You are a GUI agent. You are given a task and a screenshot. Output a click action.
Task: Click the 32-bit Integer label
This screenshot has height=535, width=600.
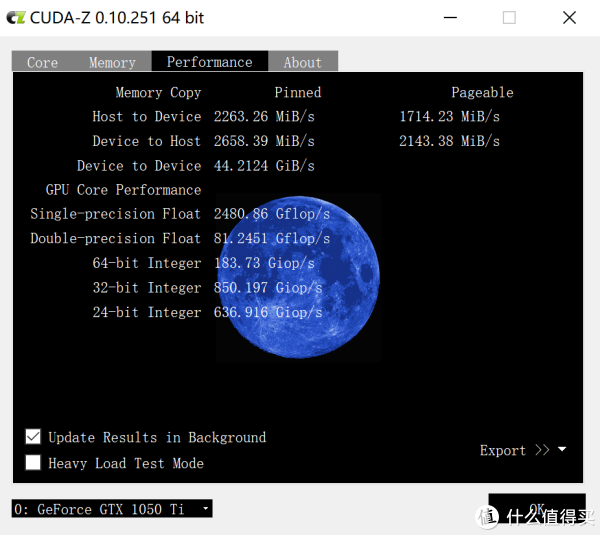(x=147, y=287)
